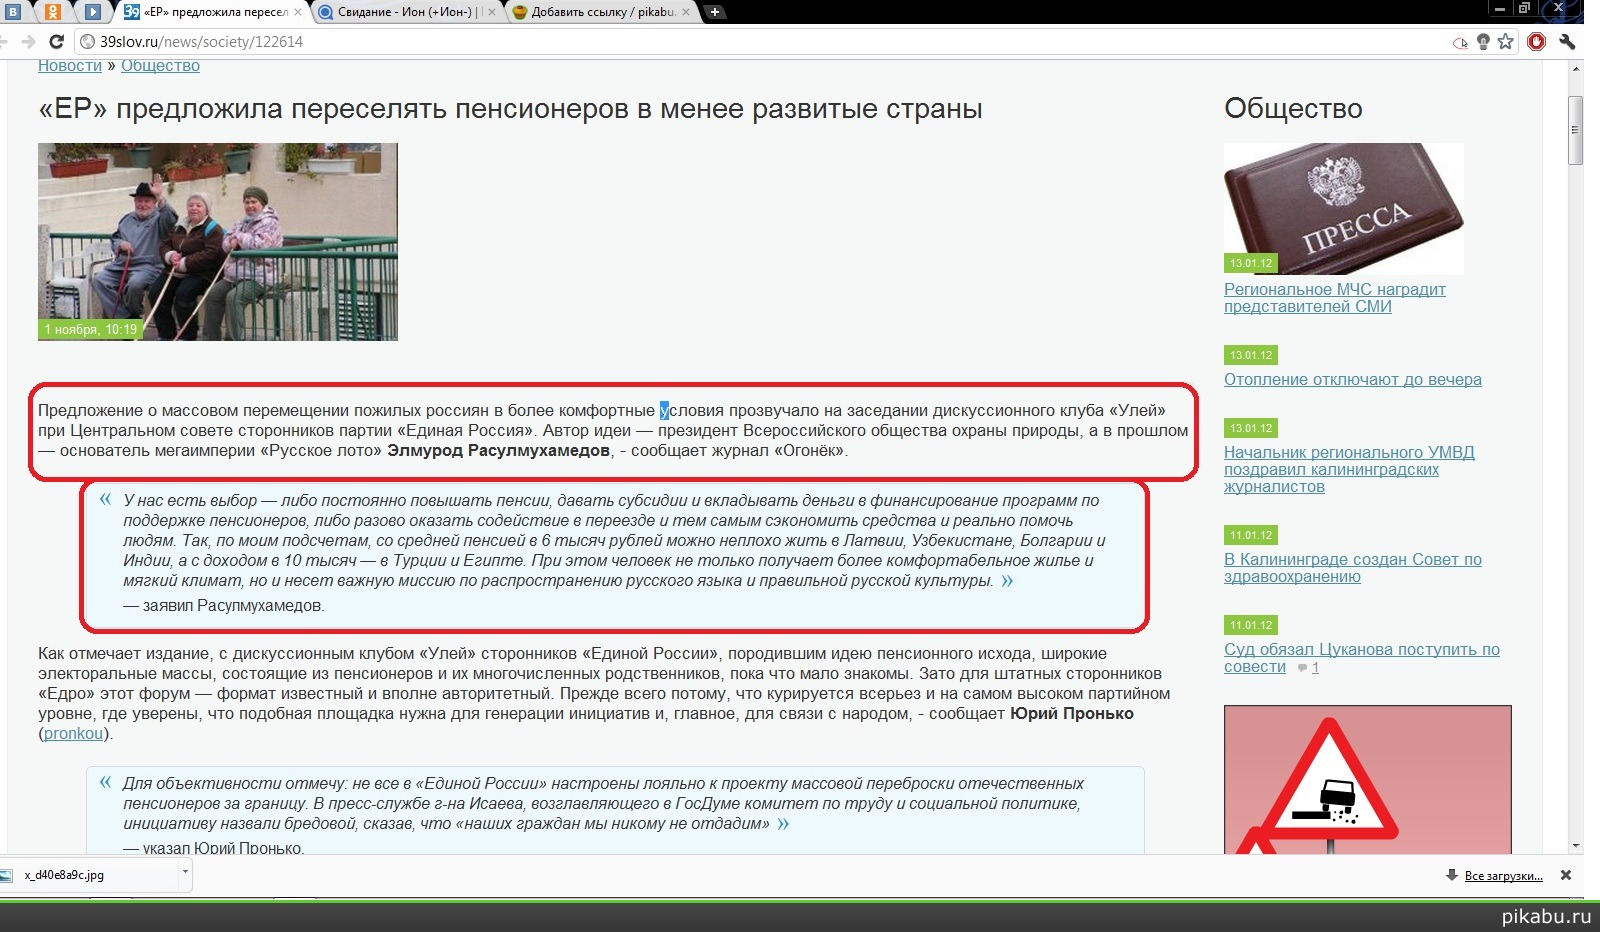The width and height of the screenshot is (1600, 932).
Task: Click the 'Общество' breadcrumb link
Action: click(160, 66)
